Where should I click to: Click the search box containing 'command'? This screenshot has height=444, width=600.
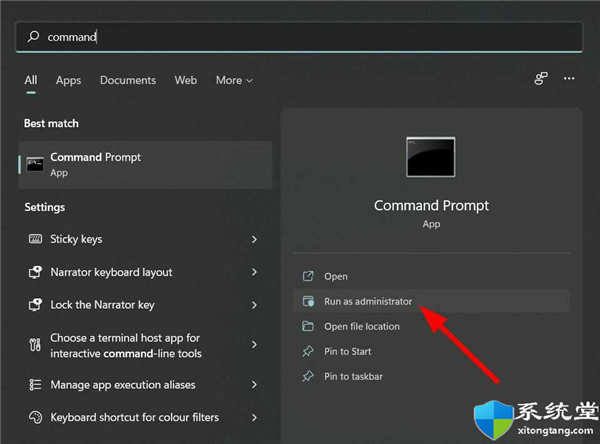pyautogui.click(x=299, y=37)
